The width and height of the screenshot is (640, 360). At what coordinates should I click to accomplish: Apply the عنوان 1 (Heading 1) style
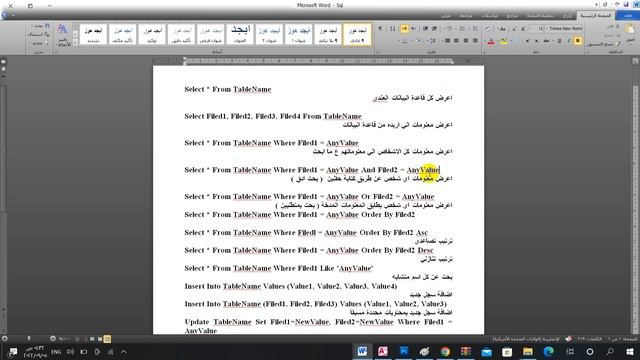pyautogui.click(x=298, y=34)
